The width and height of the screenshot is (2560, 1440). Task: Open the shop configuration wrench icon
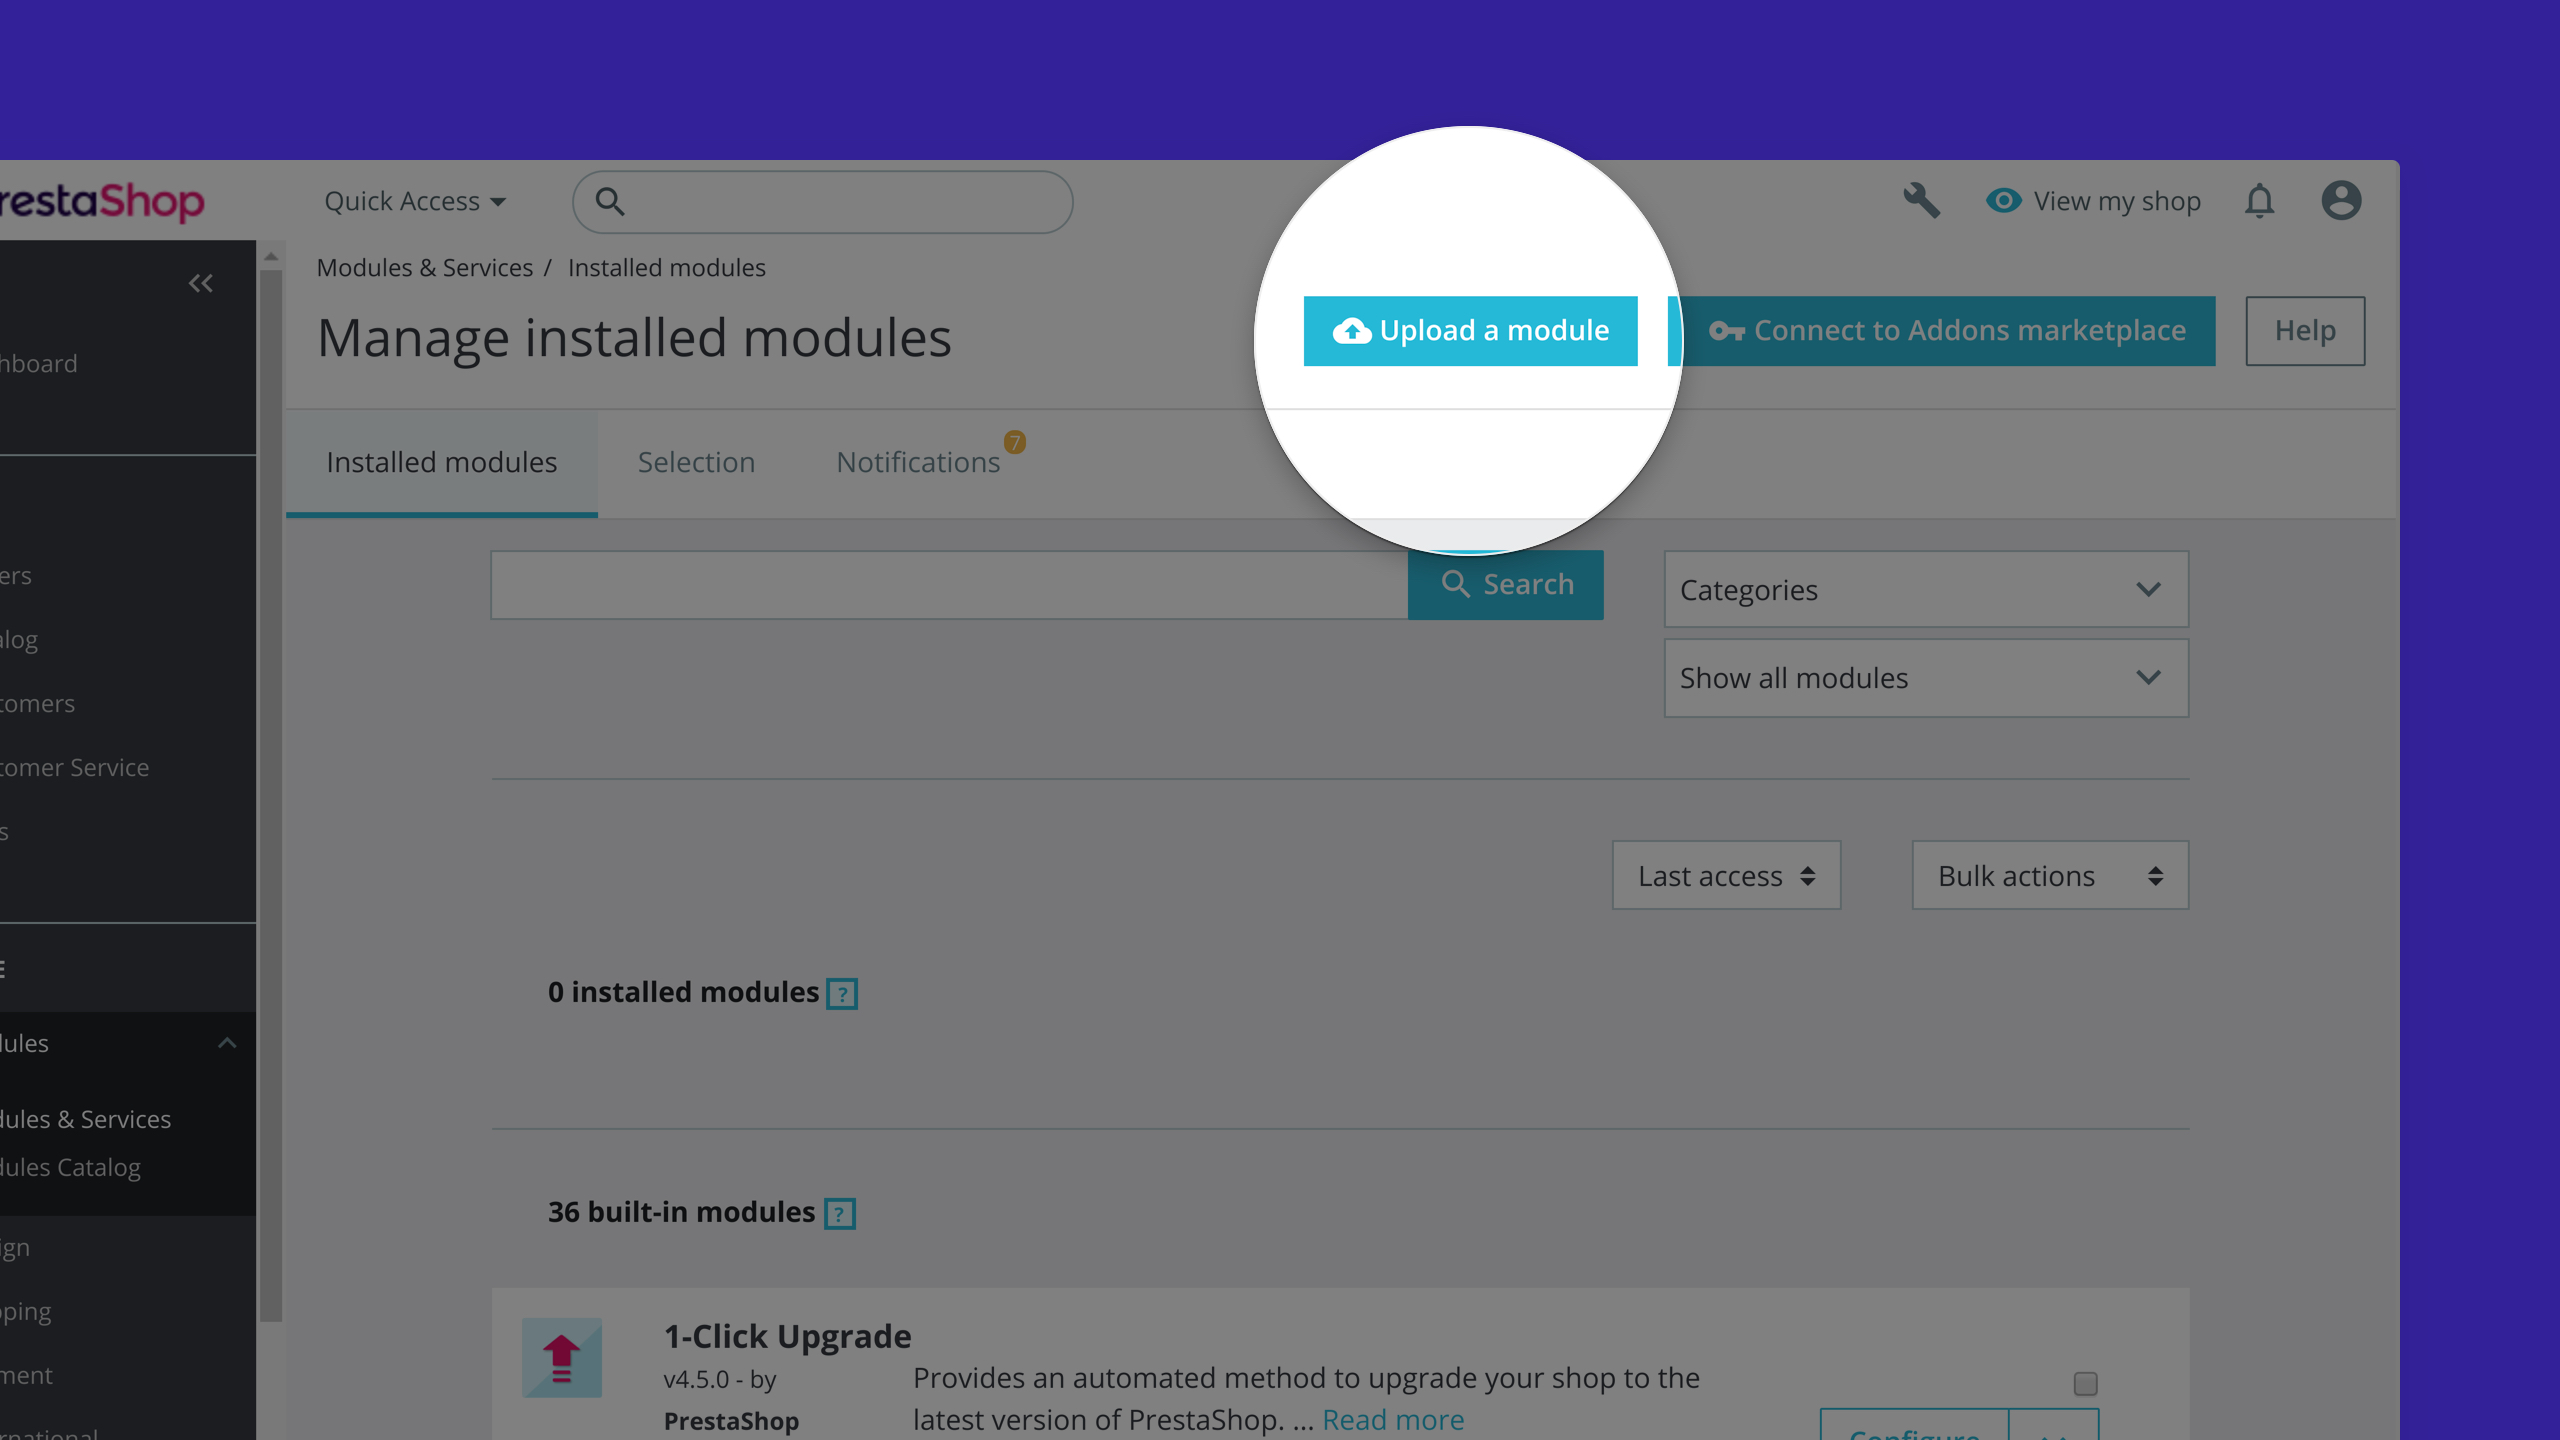(x=1923, y=200)
